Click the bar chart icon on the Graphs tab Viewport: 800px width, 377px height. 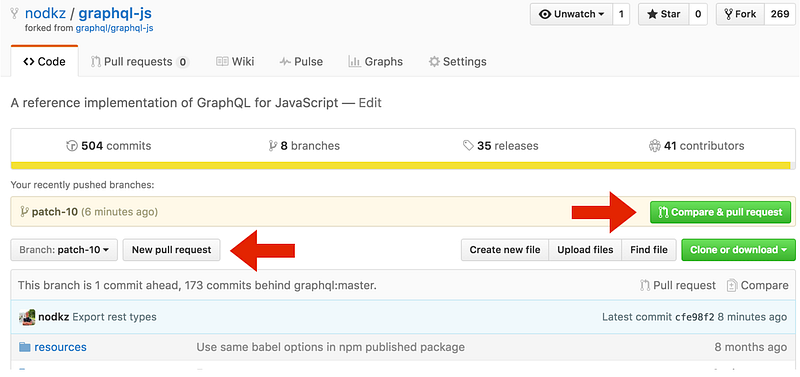coord(355,62)
